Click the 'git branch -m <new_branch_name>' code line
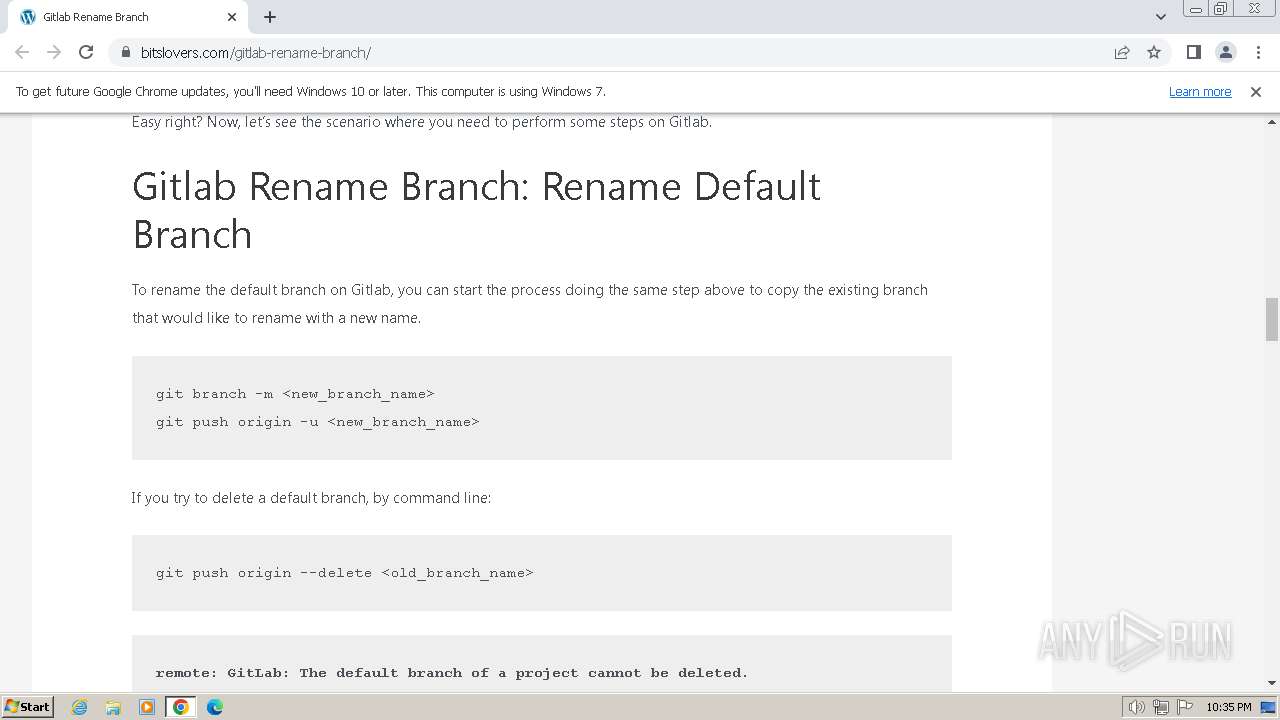The height and width of the screenshot is (720, 1280). click(295, 394)
